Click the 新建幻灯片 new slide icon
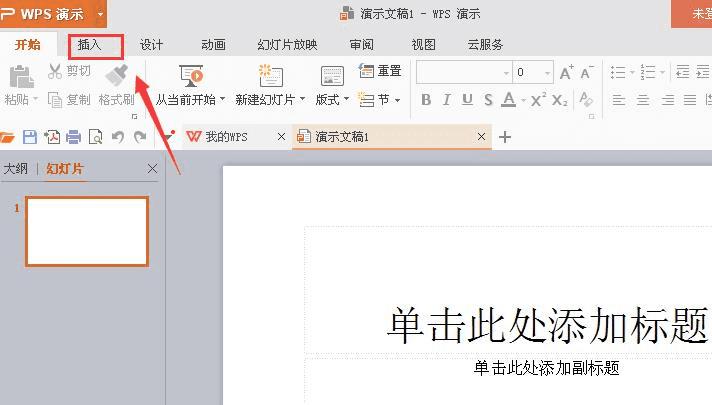The width and height of the screenshot is (712, 405). (x=270, y=76)
